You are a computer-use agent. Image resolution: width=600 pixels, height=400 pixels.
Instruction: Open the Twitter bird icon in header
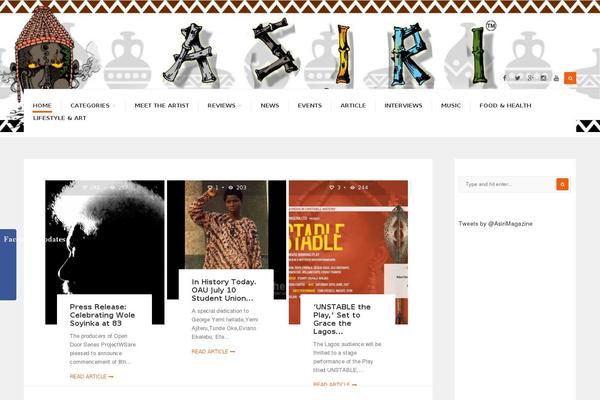[x=517, y=78]
